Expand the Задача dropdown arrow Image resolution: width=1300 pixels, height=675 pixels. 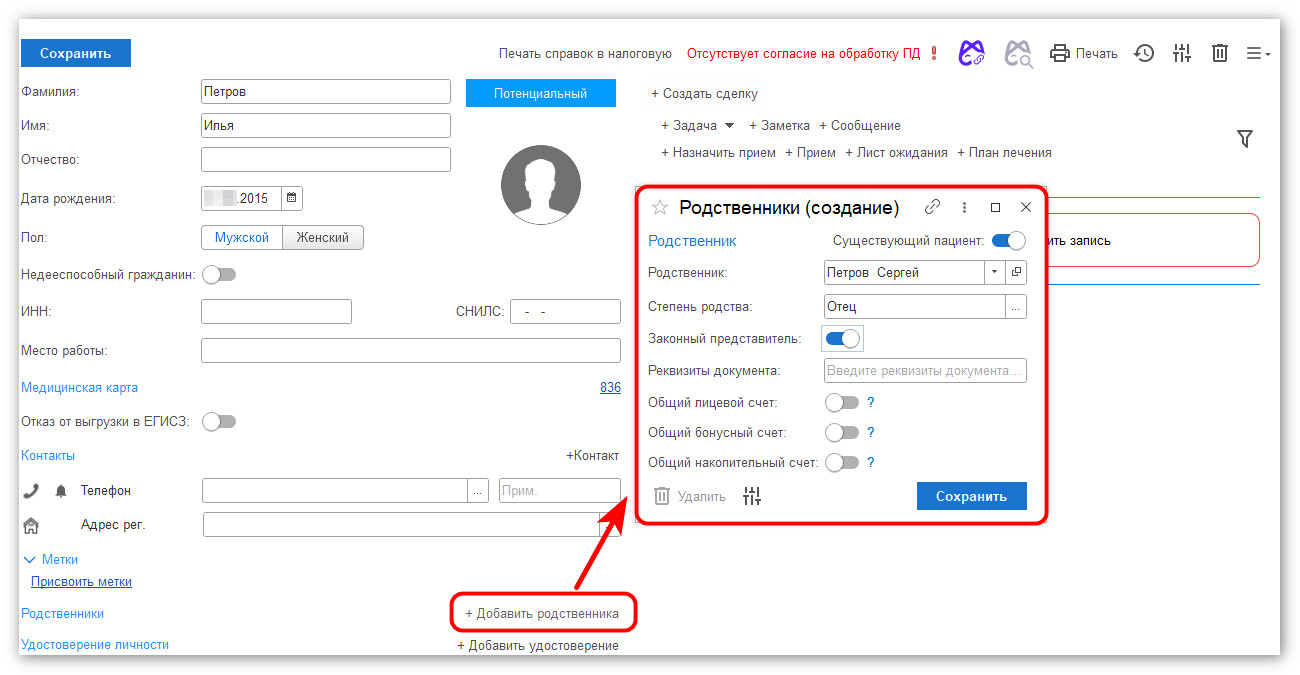pyautogui.click(x=729, y=126)
